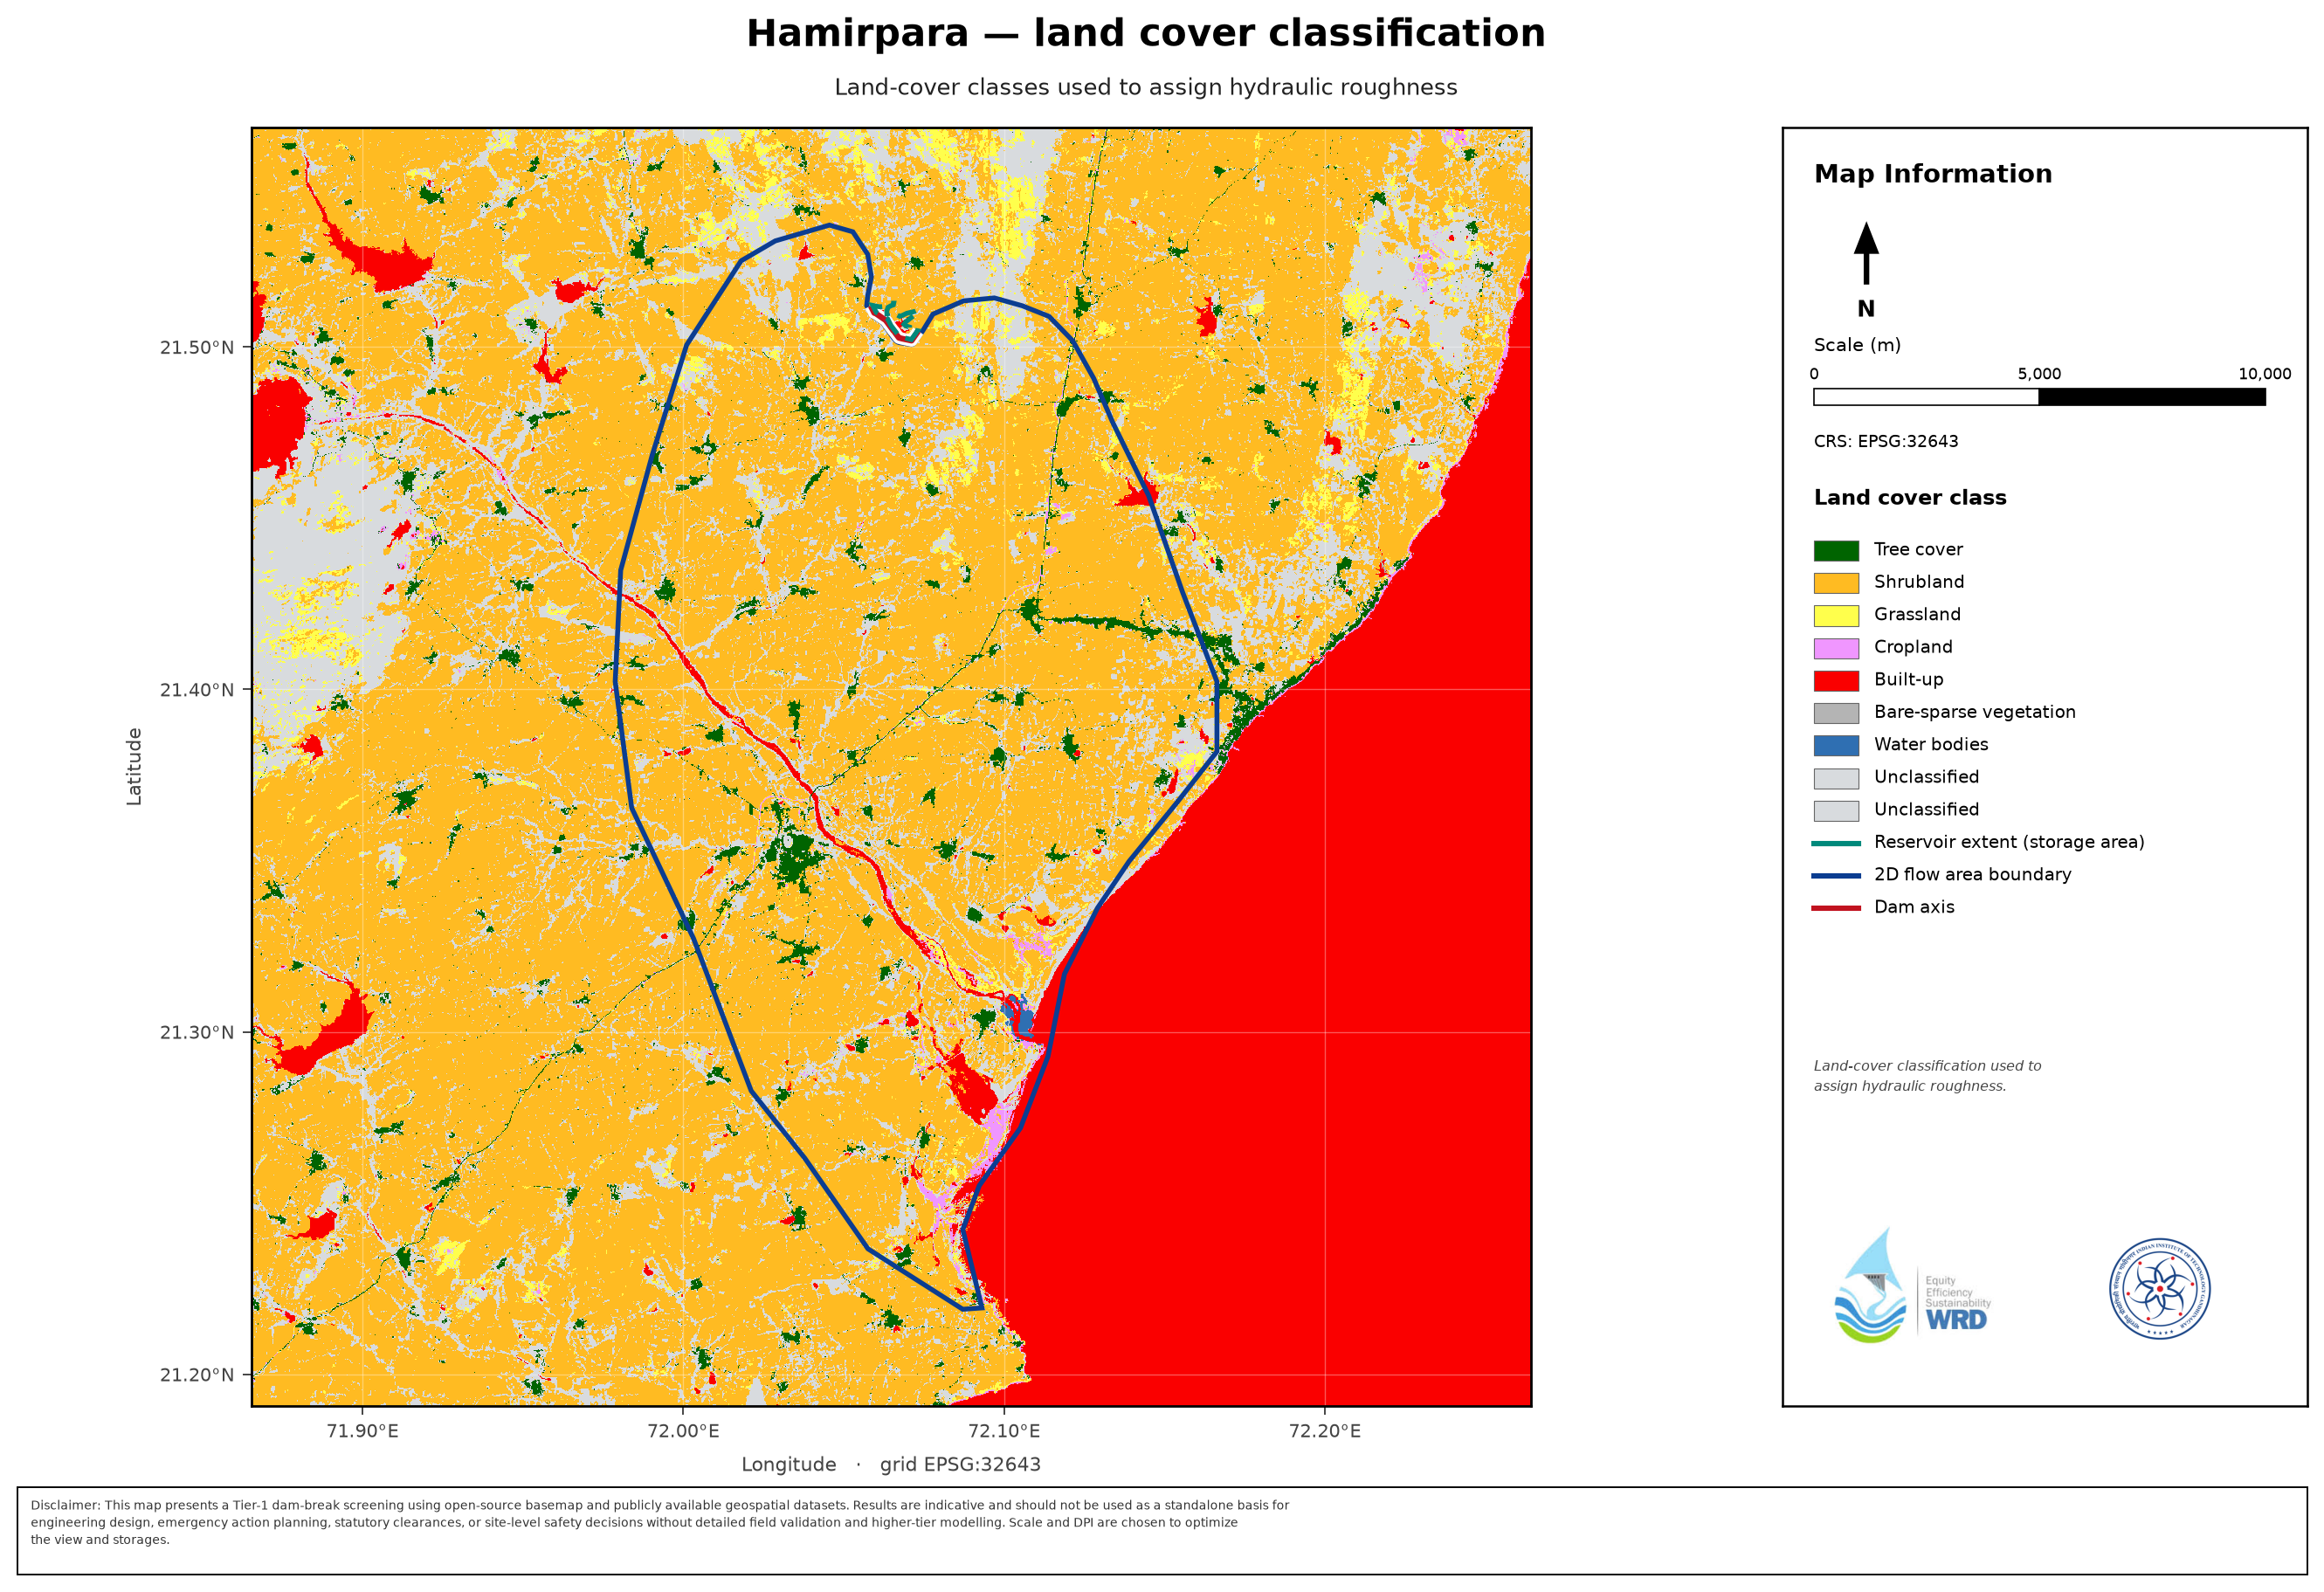Click the 2D flow area boundary legend line
This screenshot has width=2324, height=1592.
(1836, 876)
